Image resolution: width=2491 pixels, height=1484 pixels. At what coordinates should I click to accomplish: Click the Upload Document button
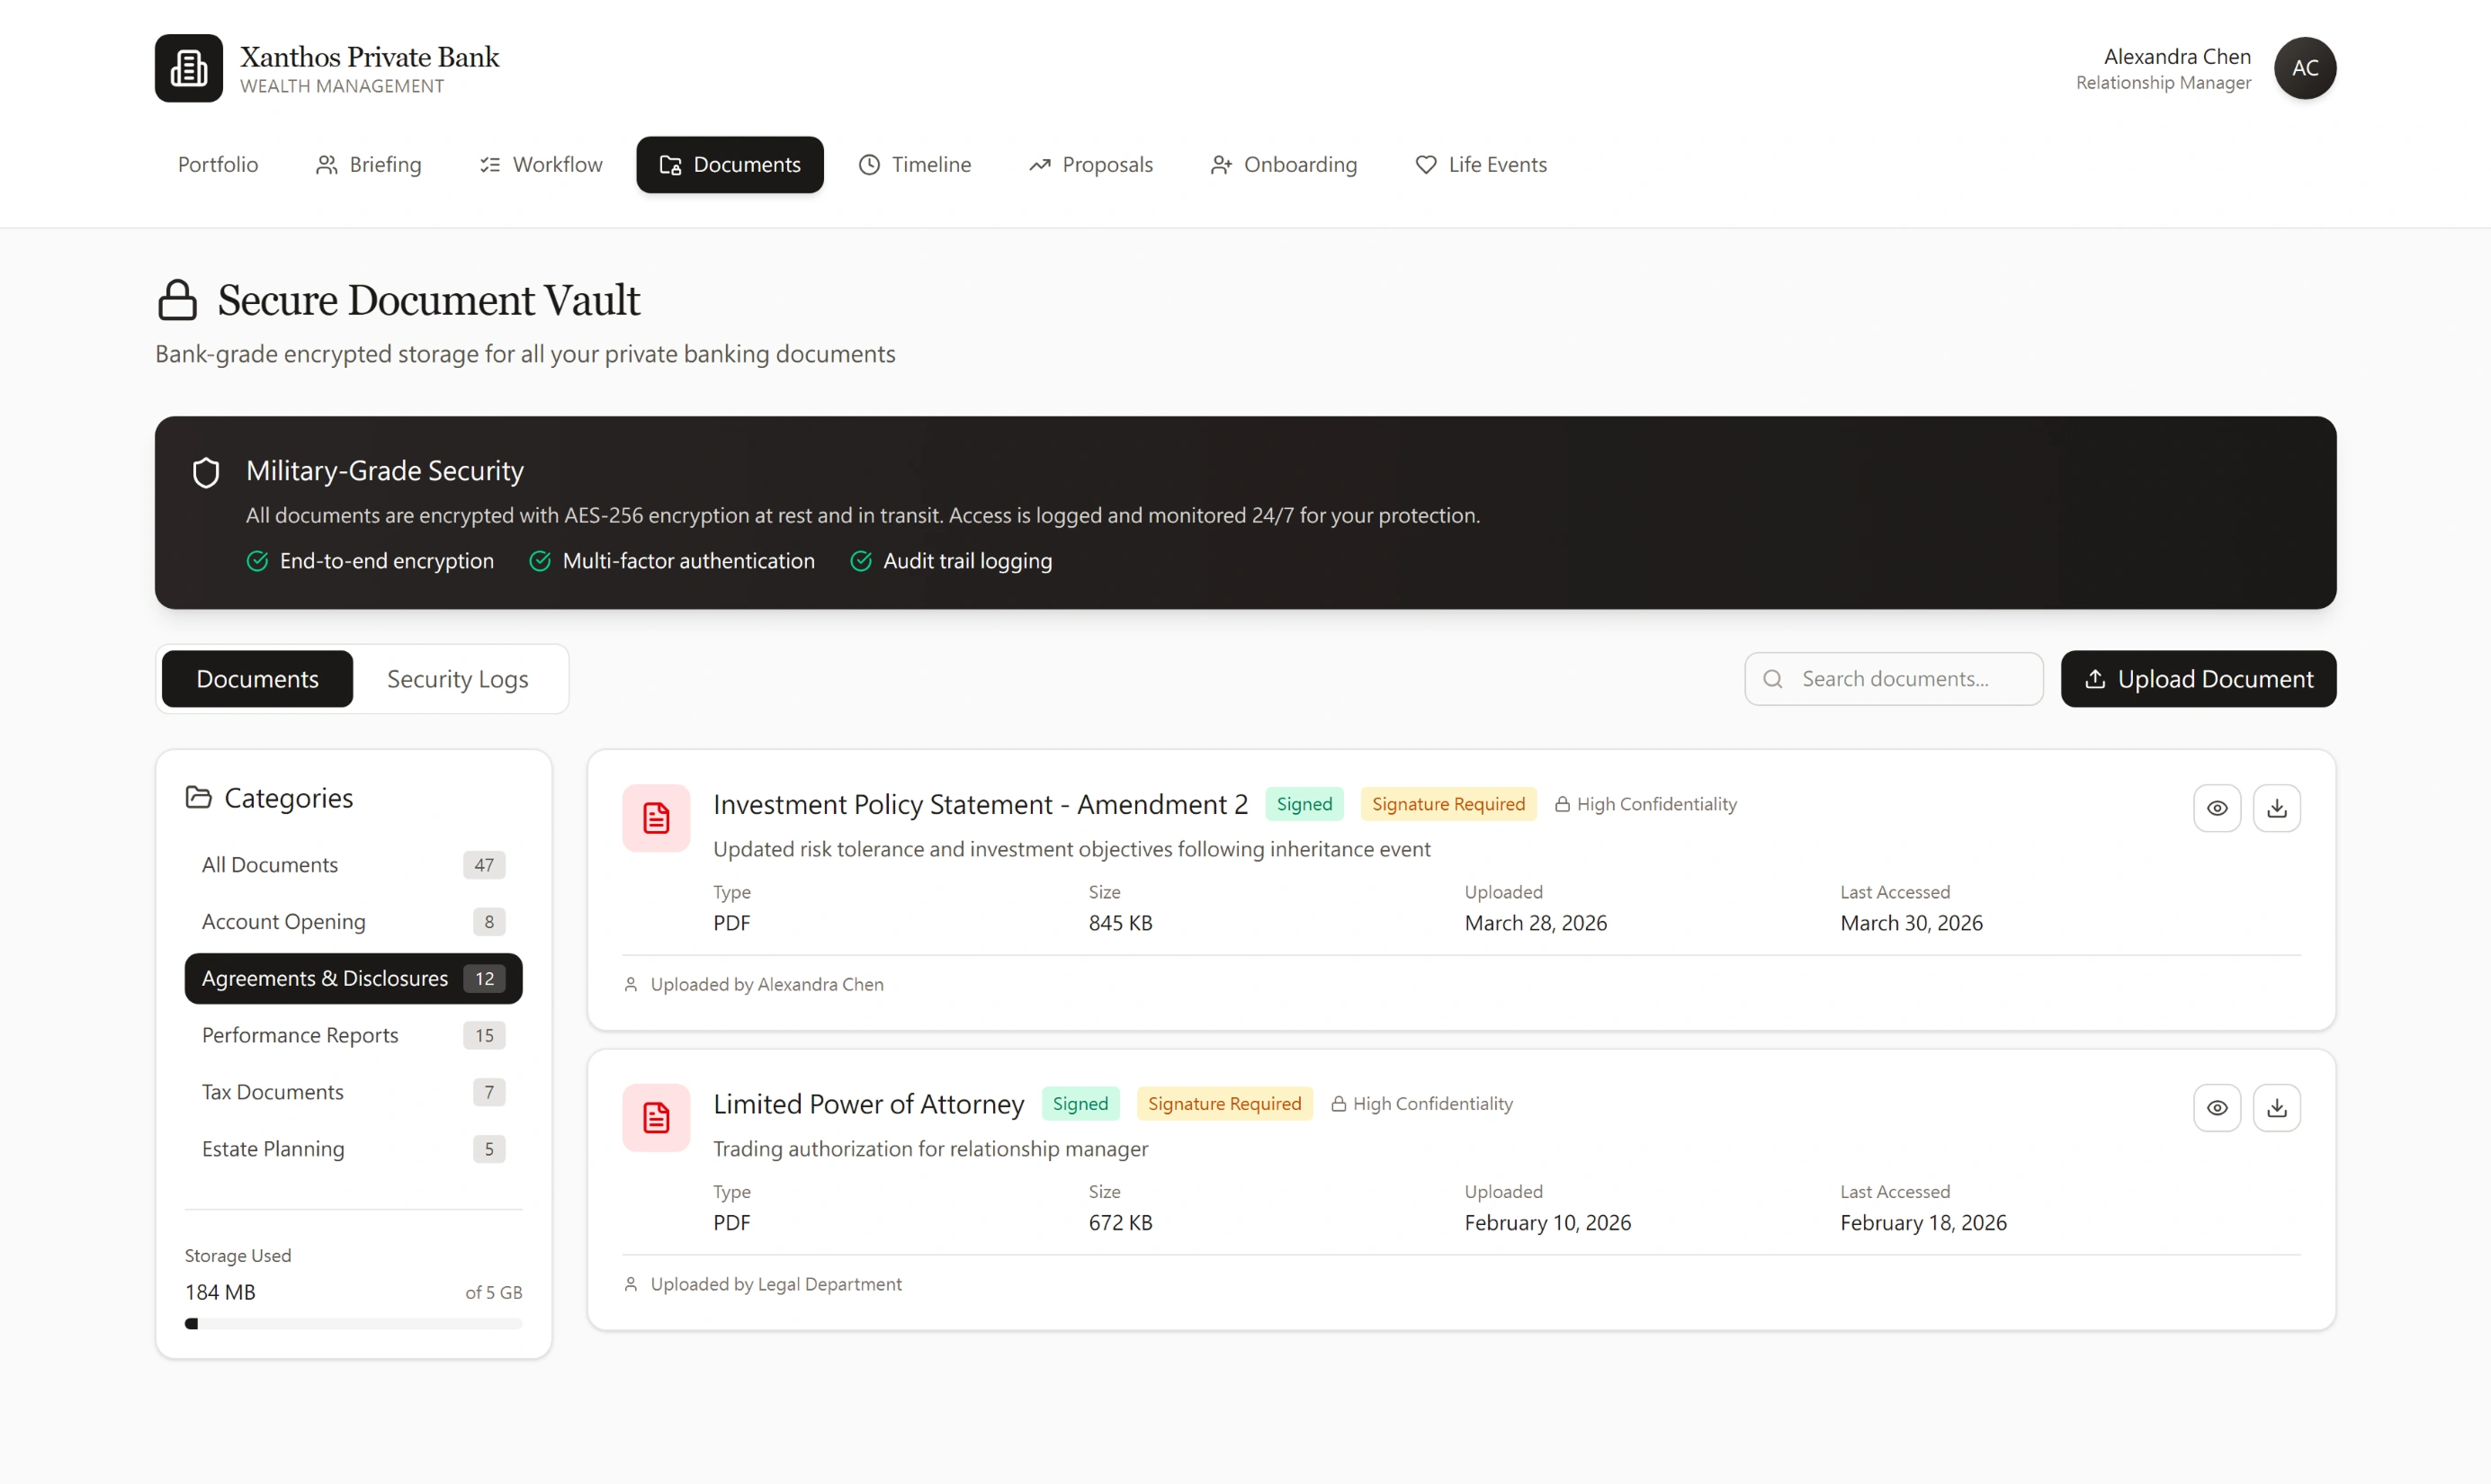(x=2197, y=678)
